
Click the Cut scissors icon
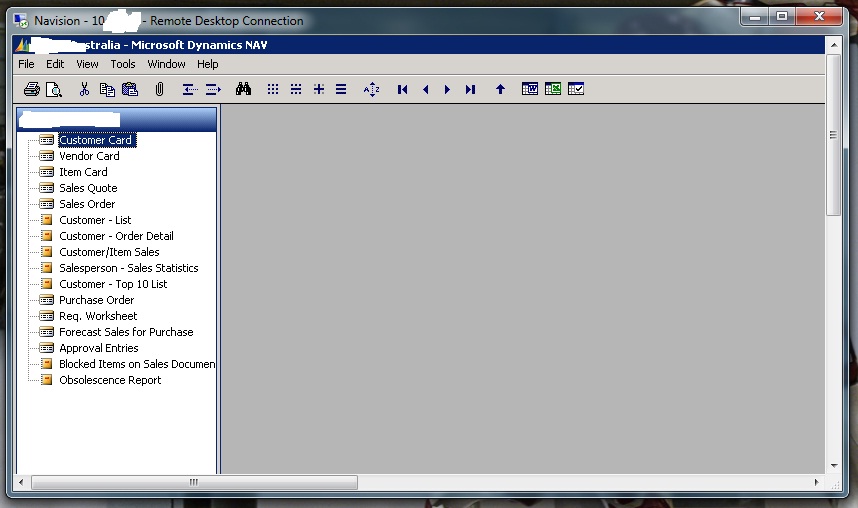click(84, 89)
